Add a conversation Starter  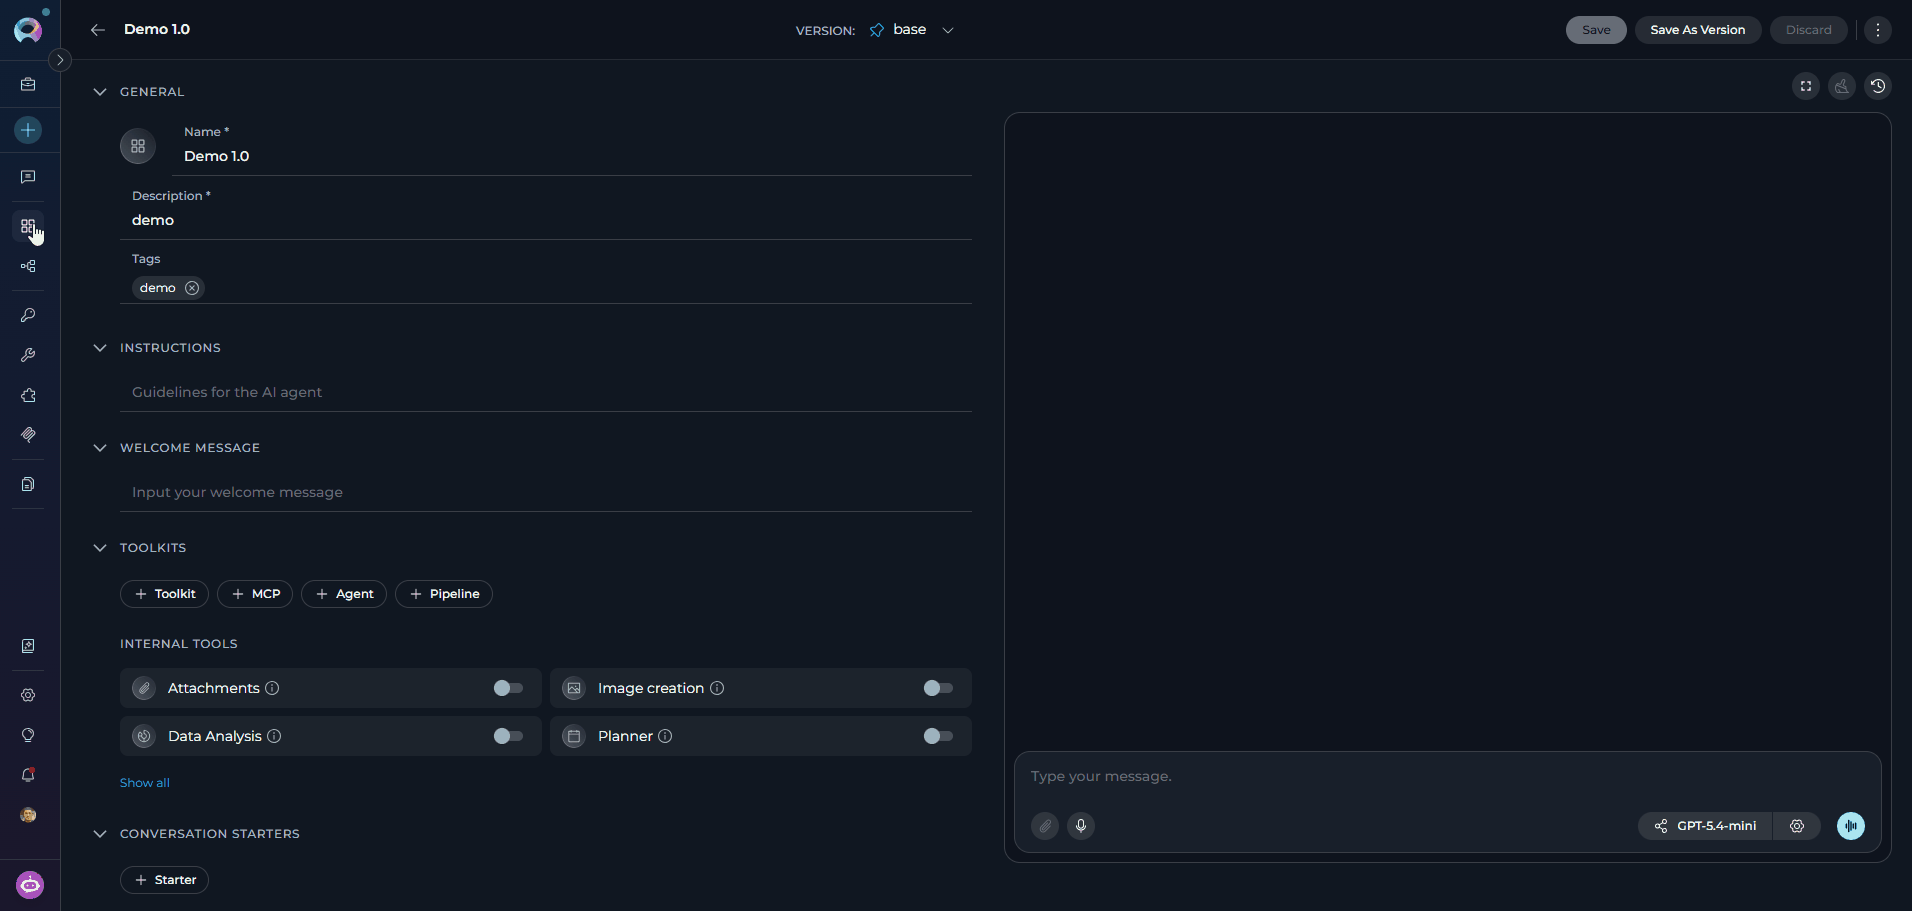(x=164, y=880)
